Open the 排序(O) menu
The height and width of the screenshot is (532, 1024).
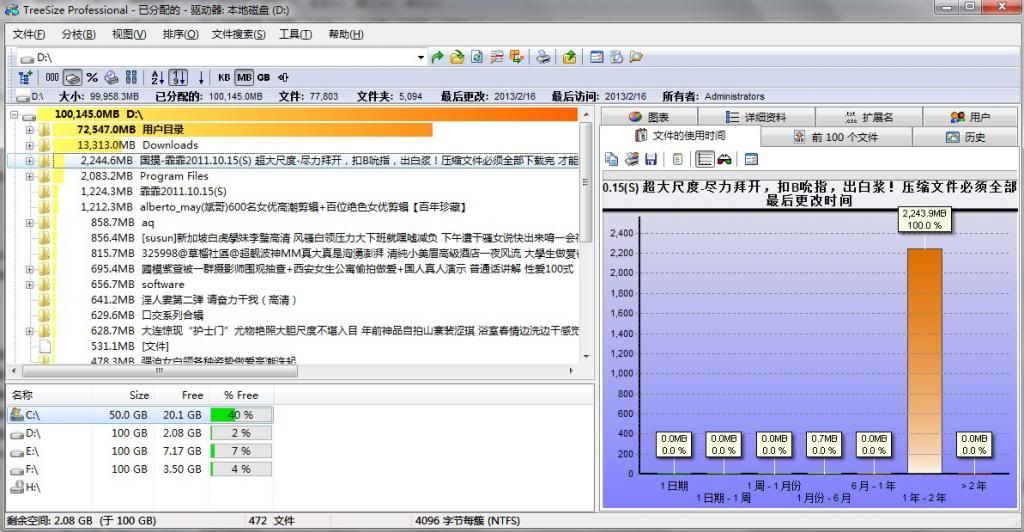180,34
